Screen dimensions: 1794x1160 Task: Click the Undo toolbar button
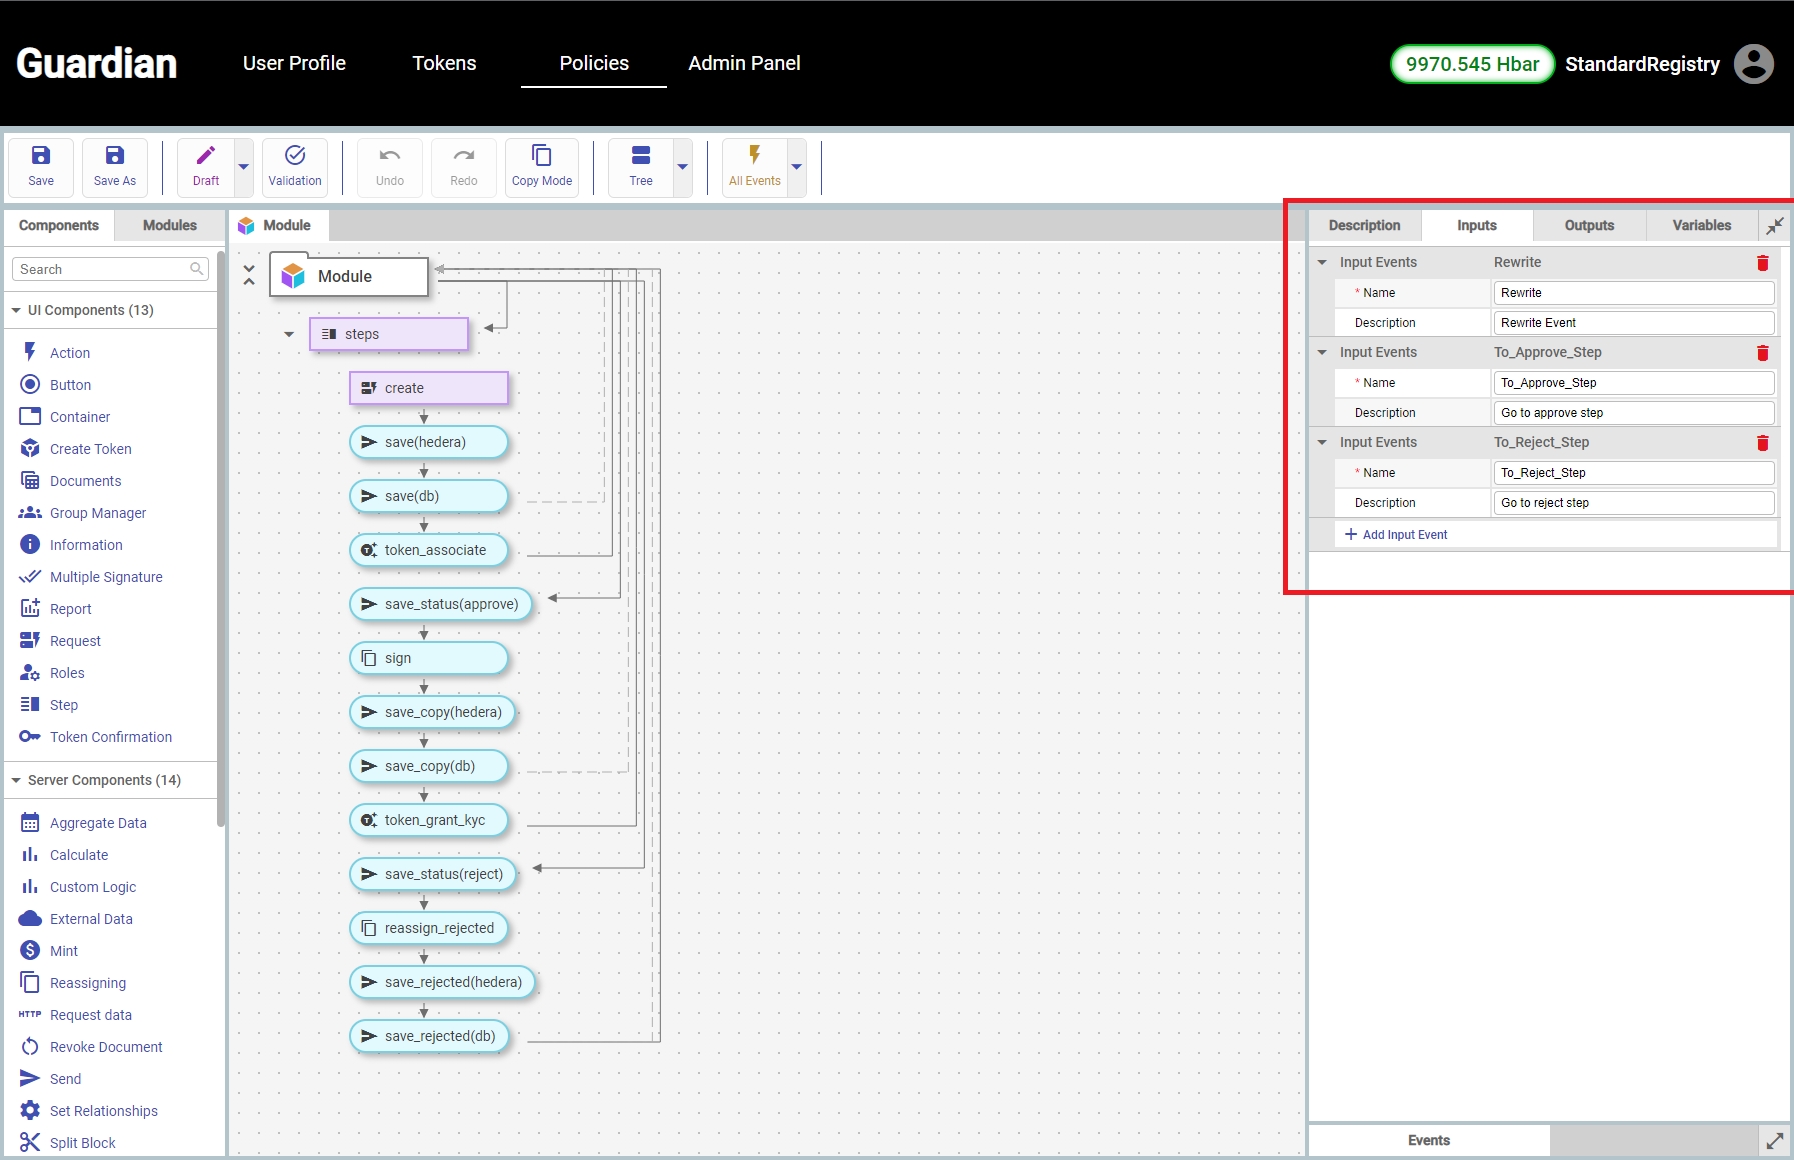390,166
